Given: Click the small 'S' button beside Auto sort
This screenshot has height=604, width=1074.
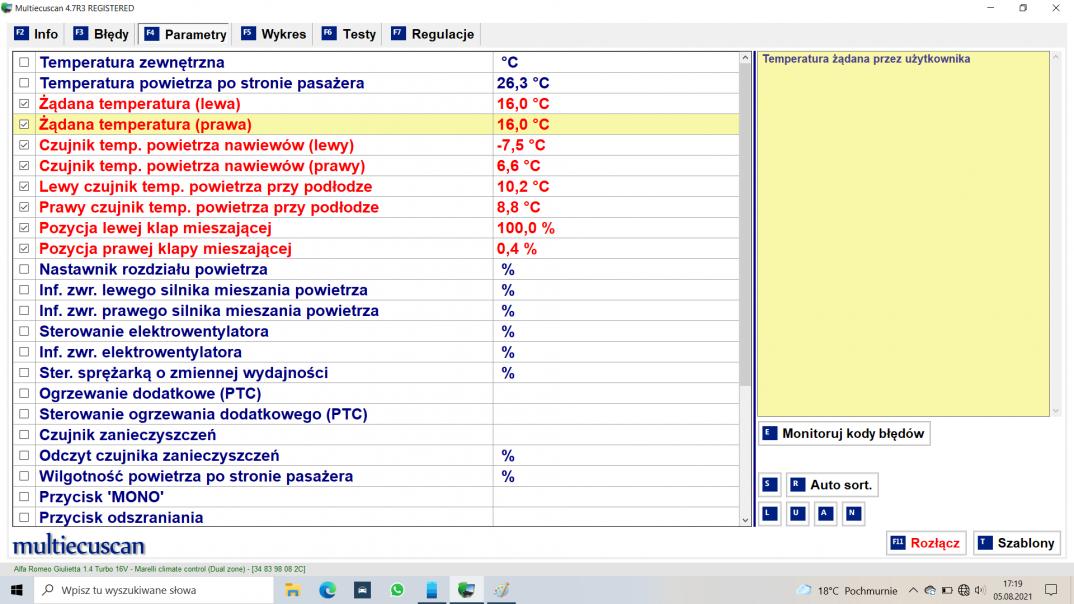Looking at the screenshot, I should click(769, 485).
